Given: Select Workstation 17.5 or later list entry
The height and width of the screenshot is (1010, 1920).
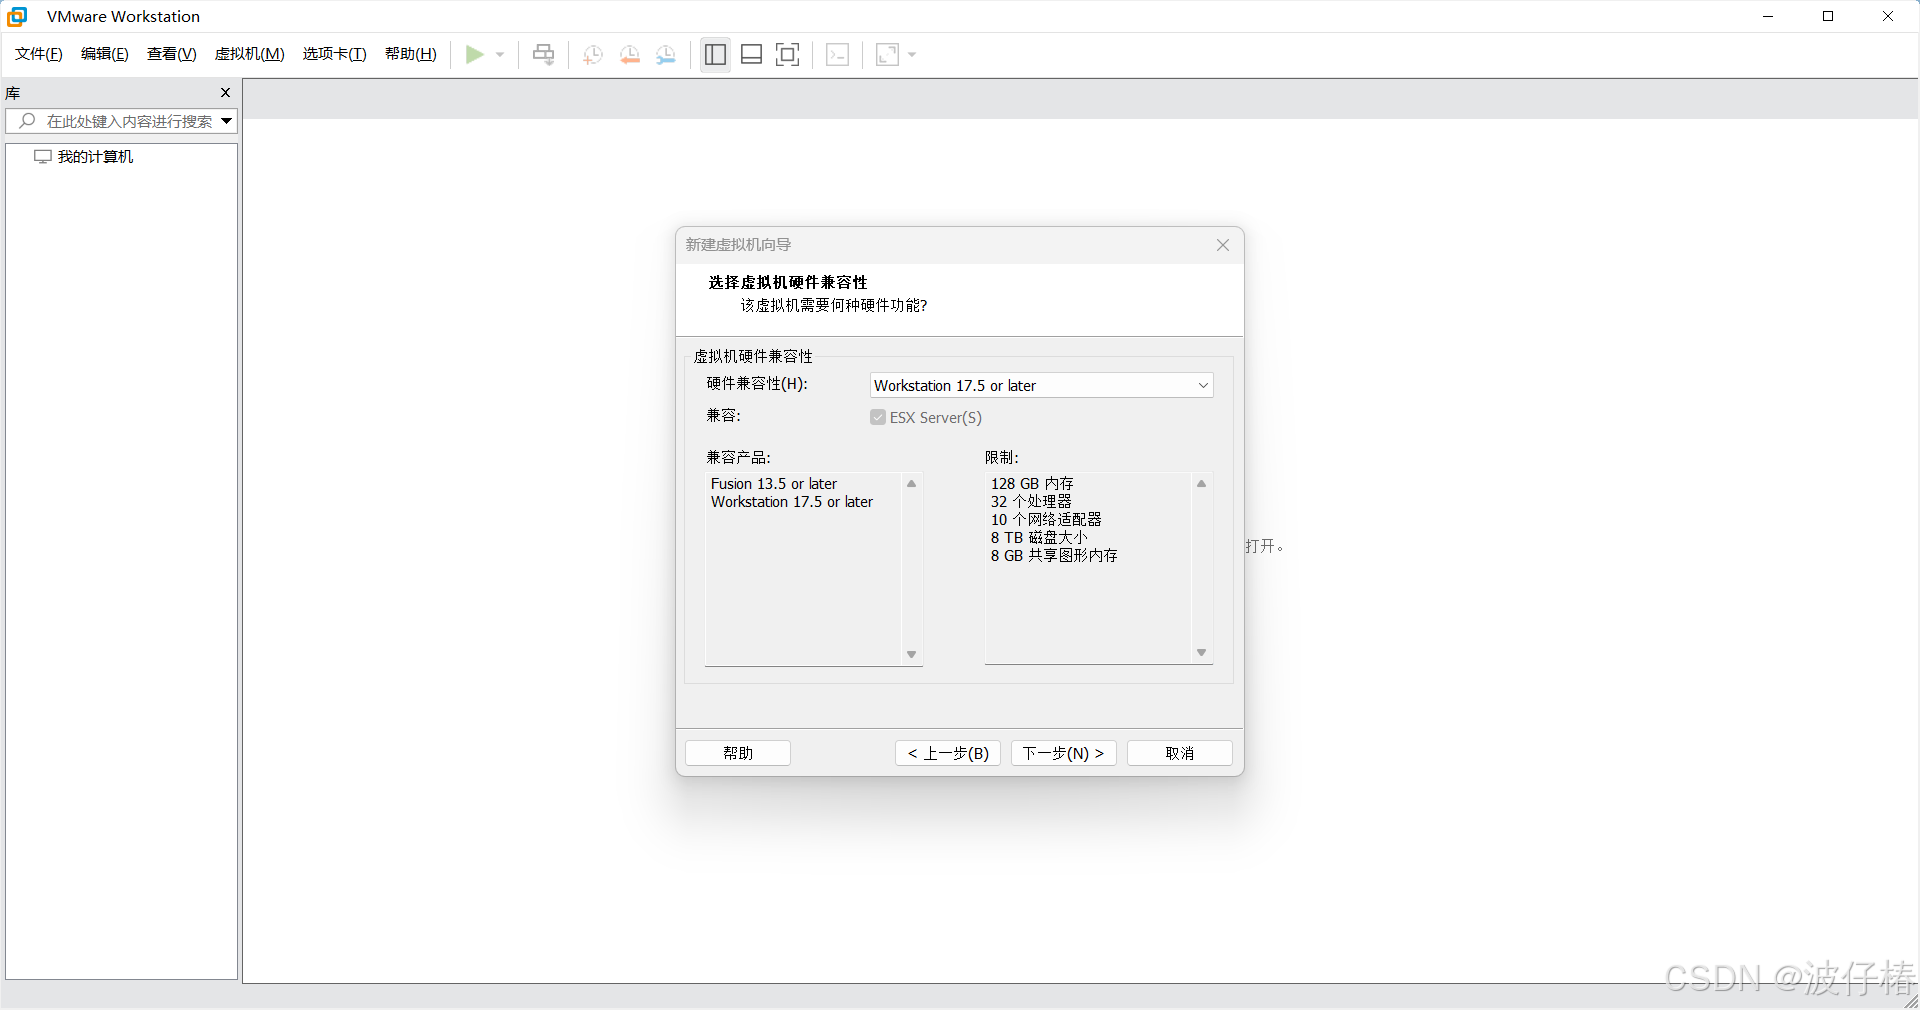Looking at the screenshot, I should tap(792, 502).
